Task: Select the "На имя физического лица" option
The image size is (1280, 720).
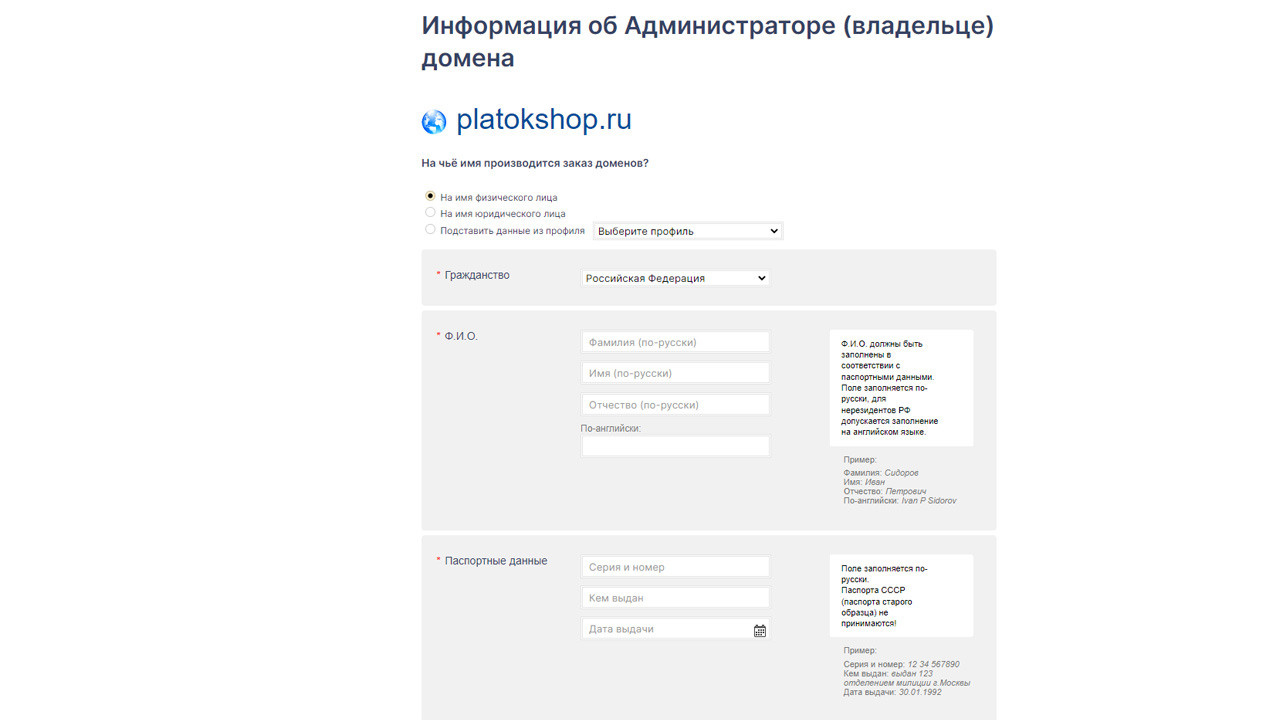Action: (430, 196)
